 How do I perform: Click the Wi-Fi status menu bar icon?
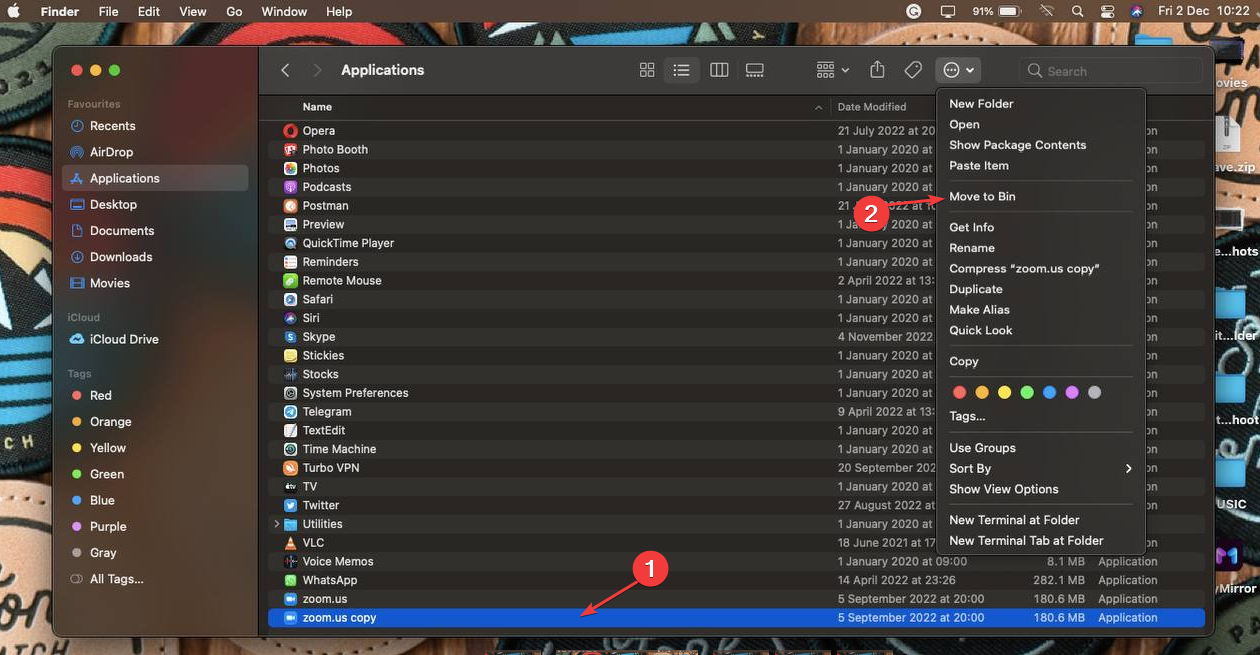(1046, 11)
